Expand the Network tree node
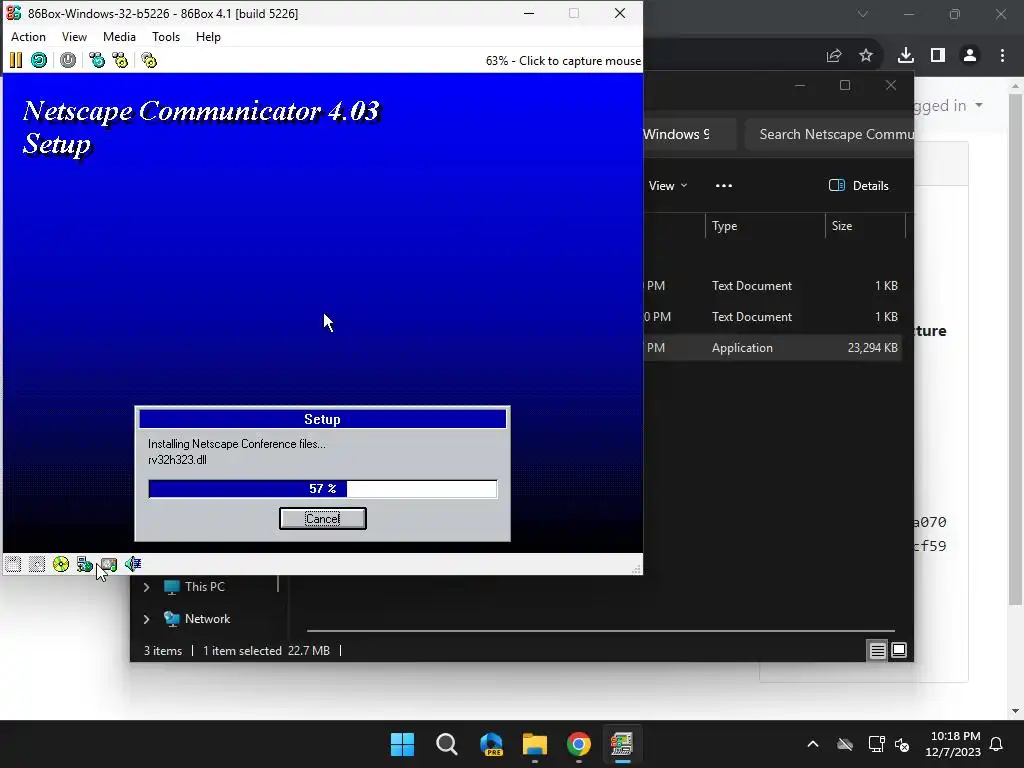The image size is (1024, 768). coord(146,619)
